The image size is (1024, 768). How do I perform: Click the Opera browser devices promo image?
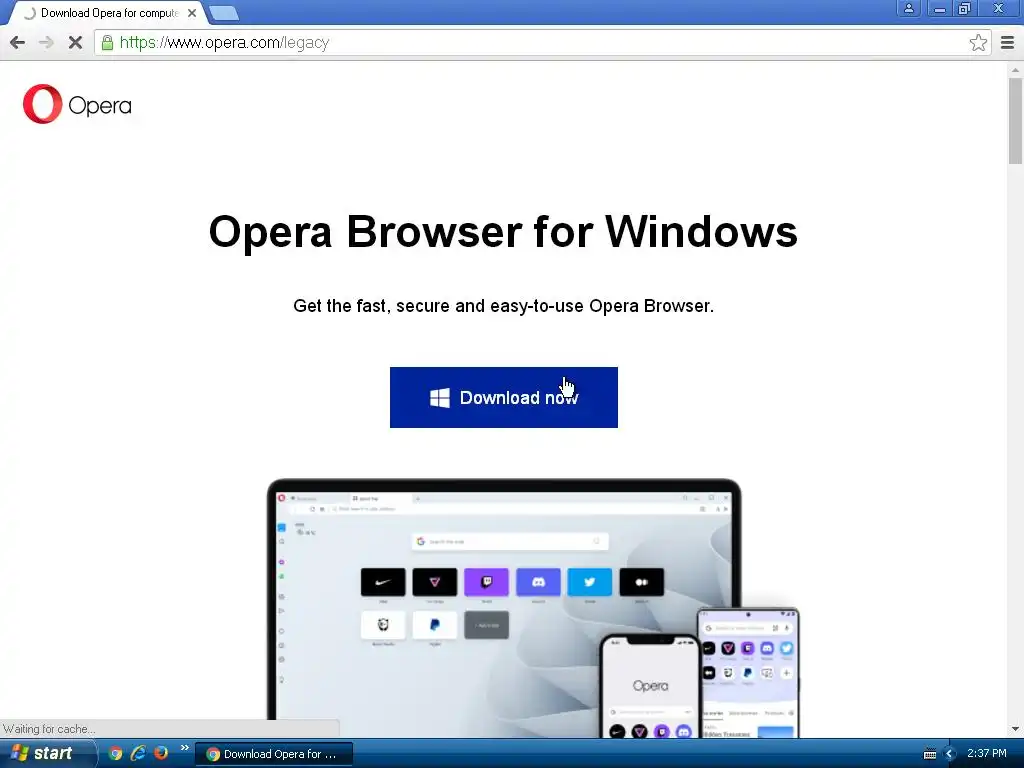pyautogui.click(x=534, y=609)
